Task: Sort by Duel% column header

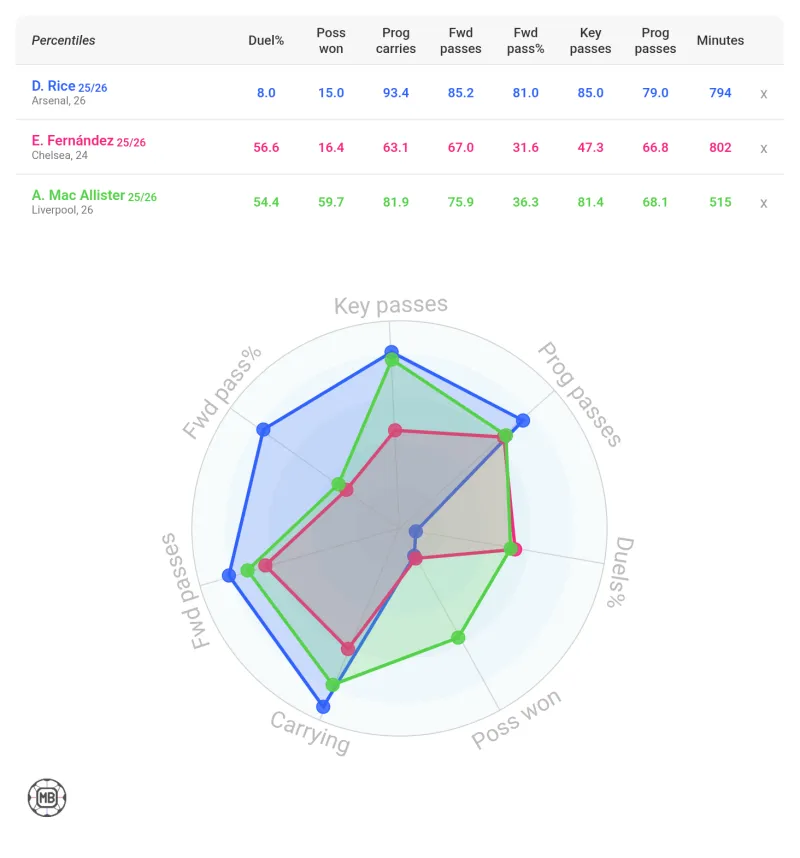Action: point(266,41)
